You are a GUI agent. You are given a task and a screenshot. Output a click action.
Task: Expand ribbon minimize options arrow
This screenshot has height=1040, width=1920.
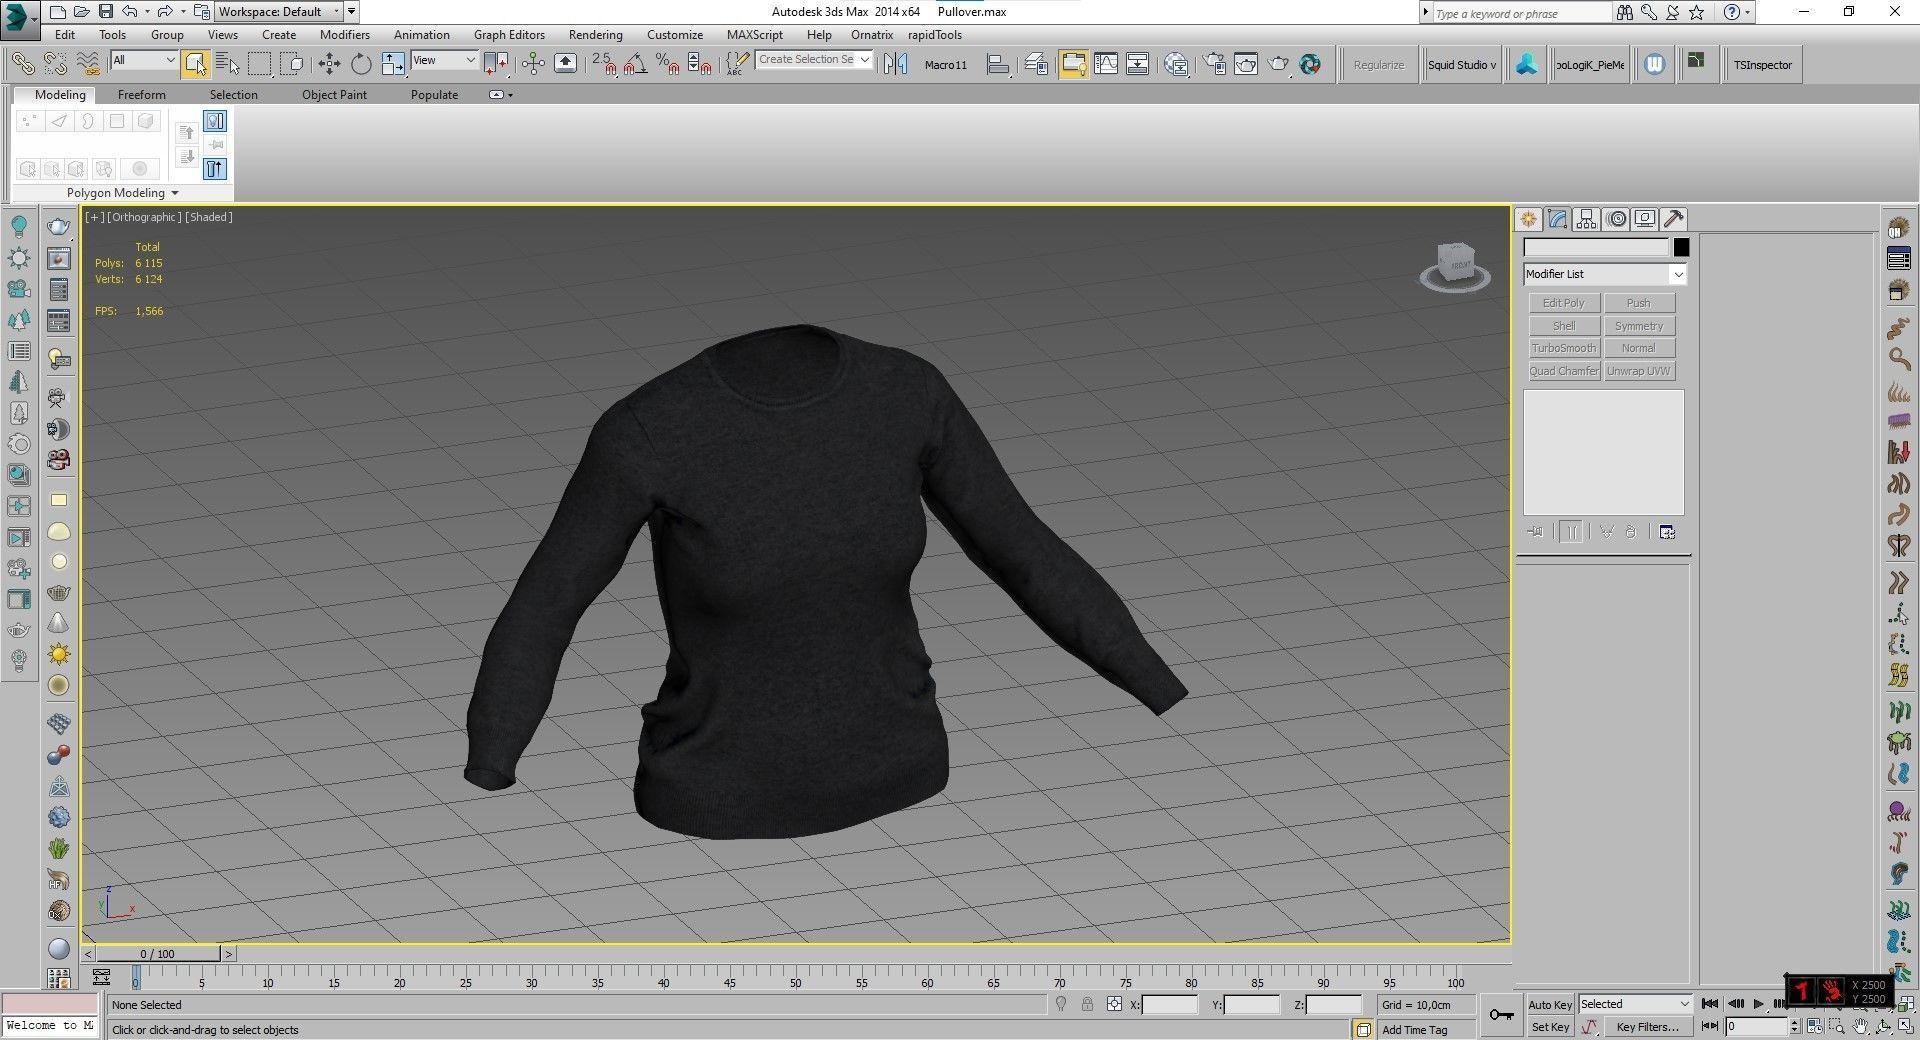[510, 95]
